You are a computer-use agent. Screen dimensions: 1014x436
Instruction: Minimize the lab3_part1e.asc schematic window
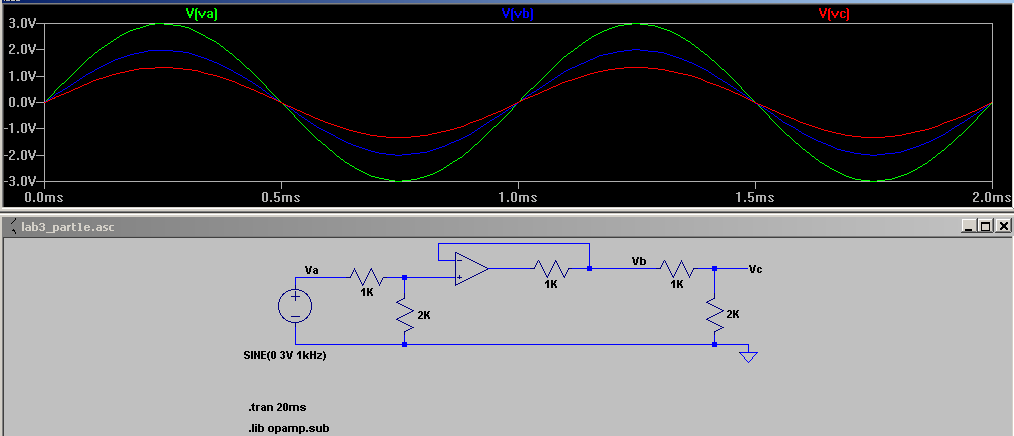[x=968, y=226]
